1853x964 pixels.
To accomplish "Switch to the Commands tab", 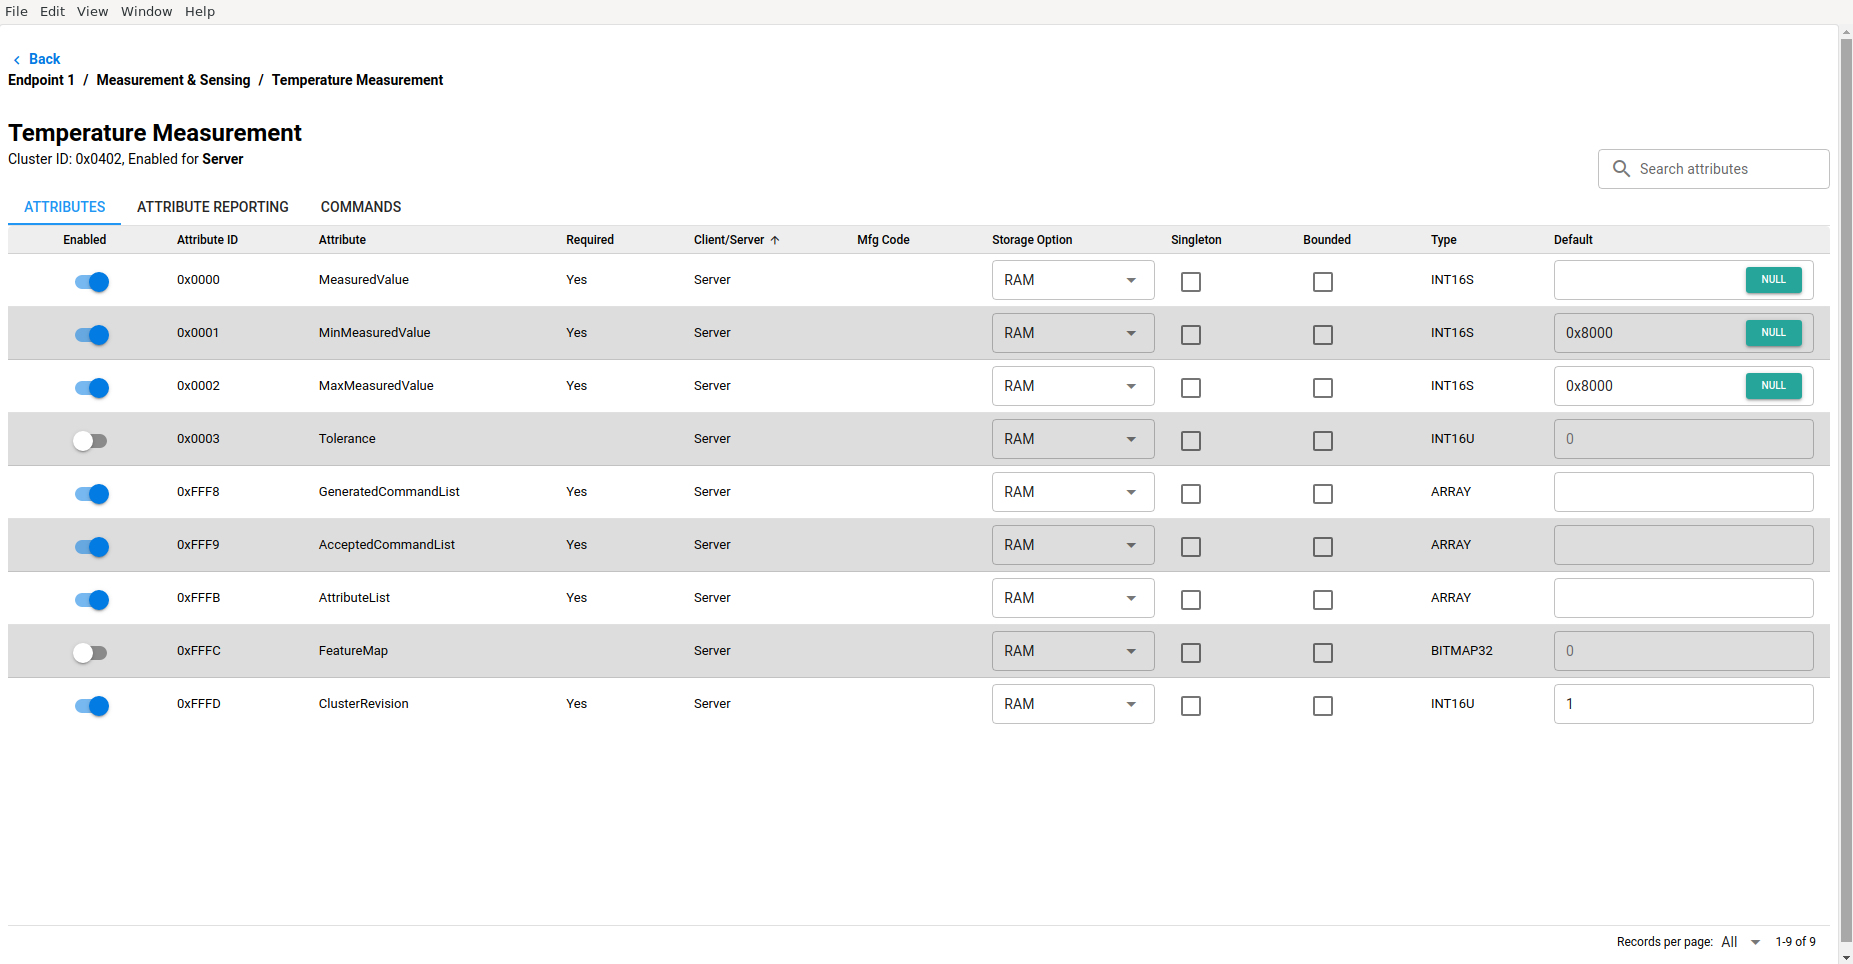I will point(360,207).
